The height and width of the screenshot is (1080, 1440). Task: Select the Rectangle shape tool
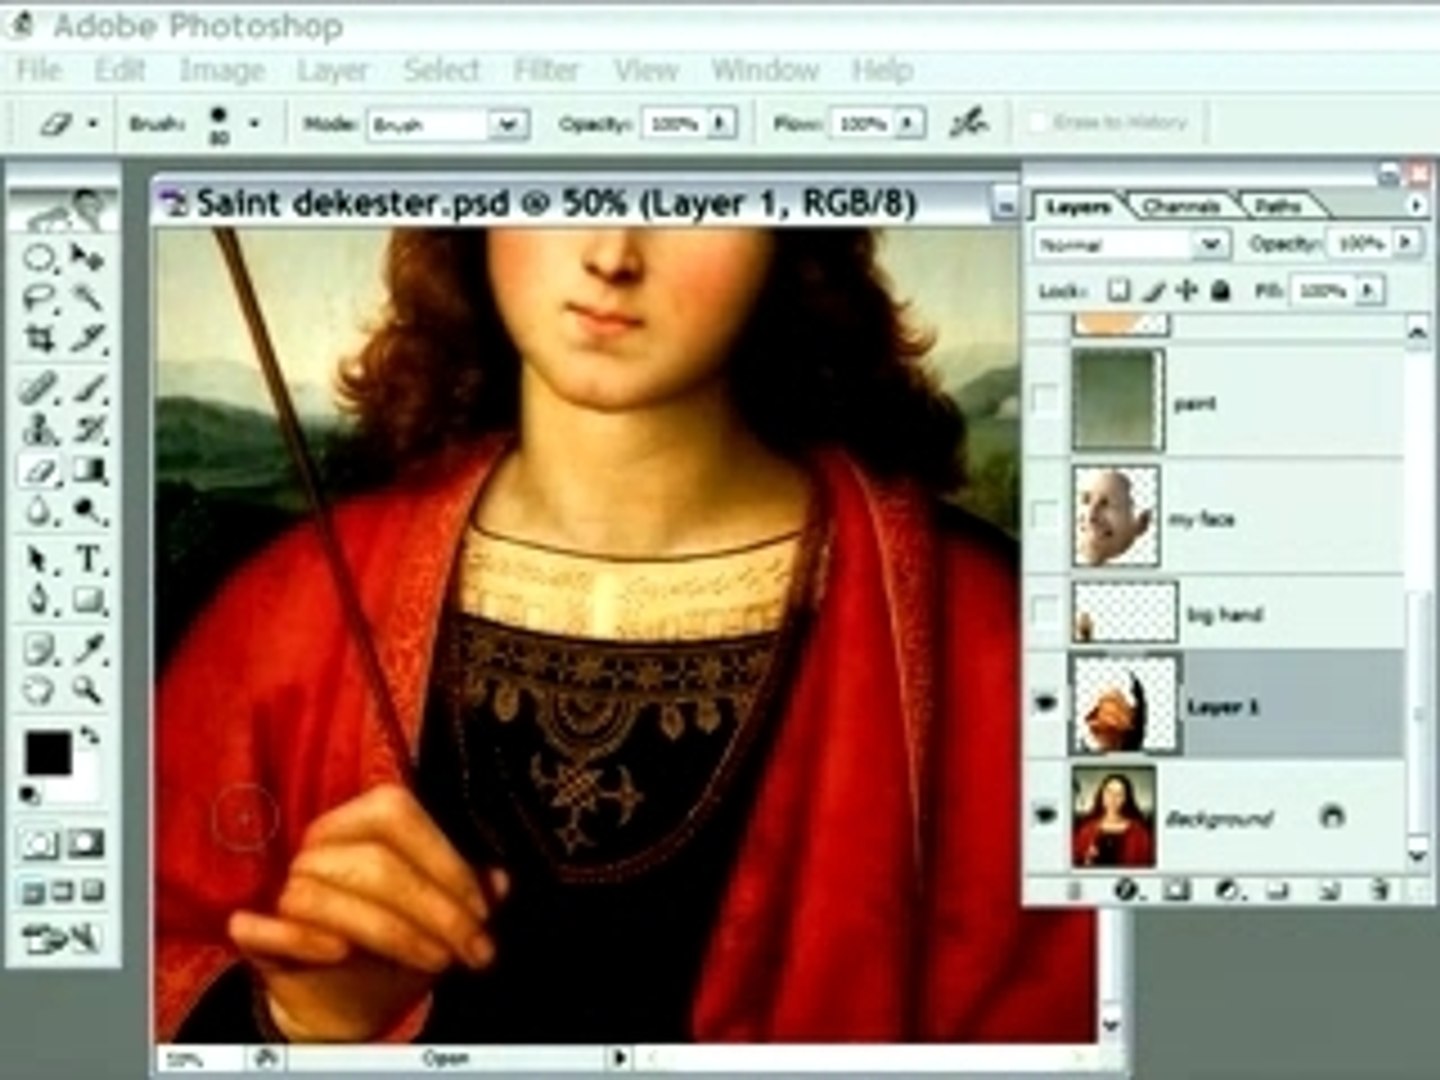click(88, 599)
